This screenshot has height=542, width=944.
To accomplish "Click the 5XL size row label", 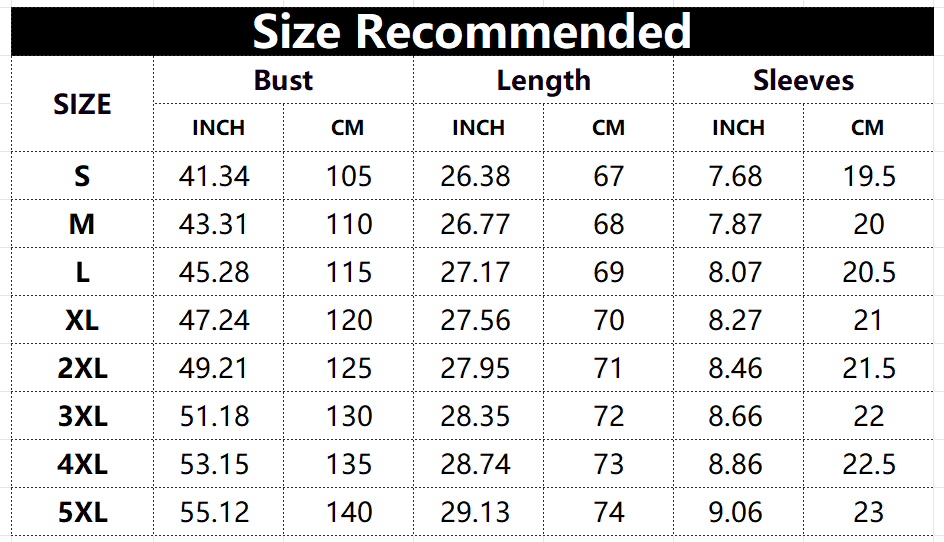I will [x=82, y=513].
